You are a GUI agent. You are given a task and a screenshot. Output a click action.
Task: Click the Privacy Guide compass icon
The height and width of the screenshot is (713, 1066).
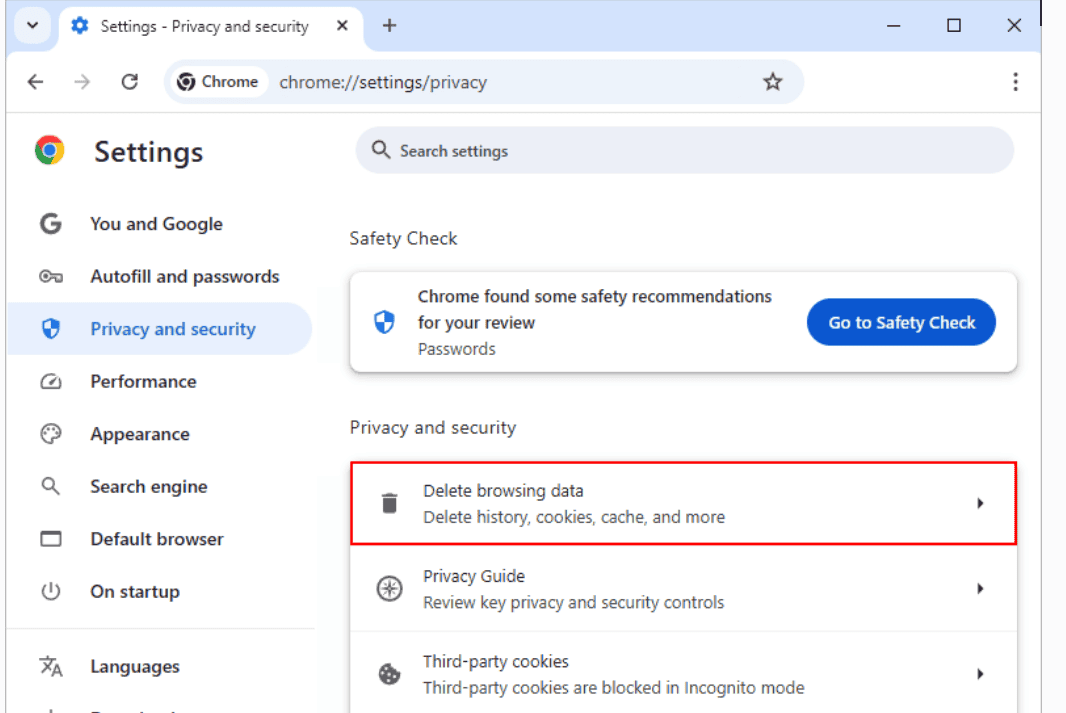click(389, 589)
